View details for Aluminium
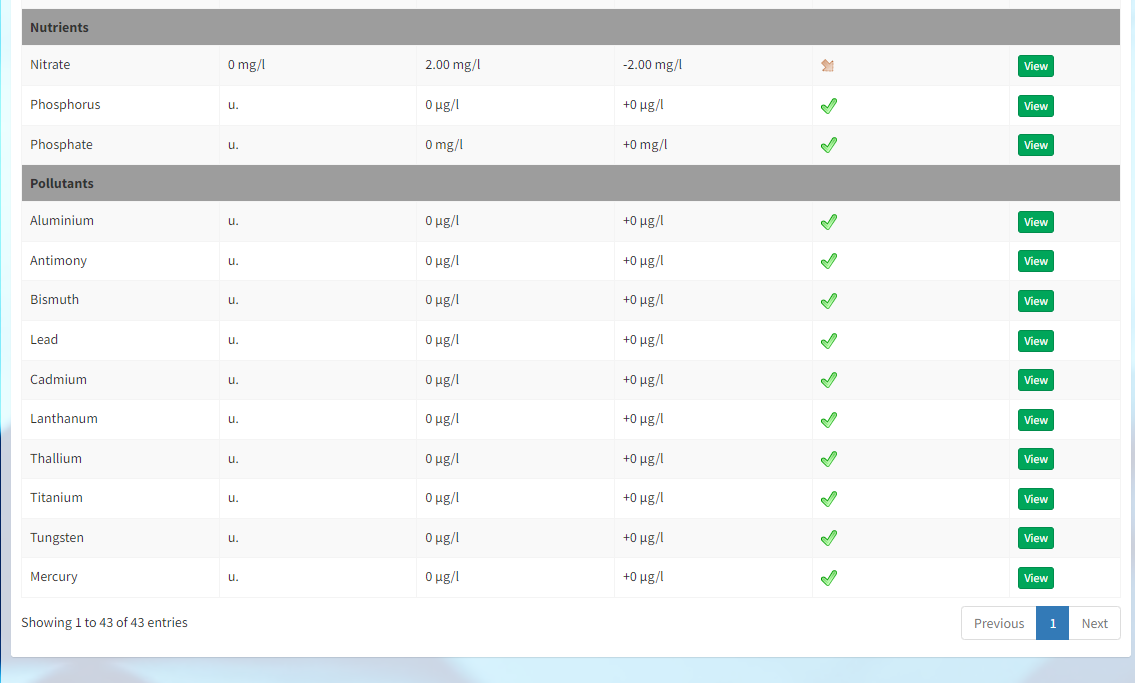This screenshot has width=1135, height=683. pos(1035,222)
